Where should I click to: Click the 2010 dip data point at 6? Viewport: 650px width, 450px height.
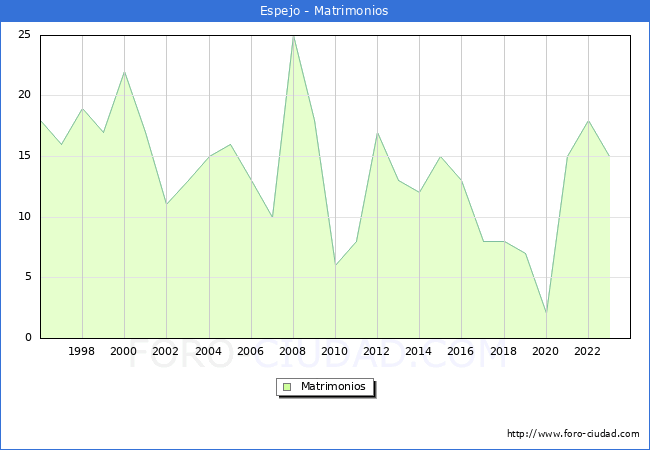[x=335, y=265]
